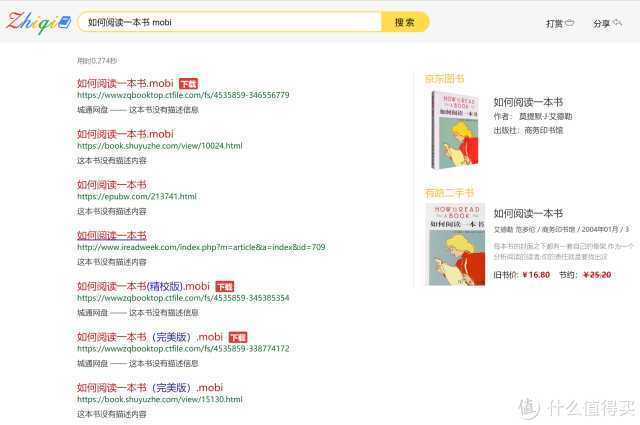
Task: Open 如何阅读一本书(精校版).mobi result
Action: tap(143, 287)
